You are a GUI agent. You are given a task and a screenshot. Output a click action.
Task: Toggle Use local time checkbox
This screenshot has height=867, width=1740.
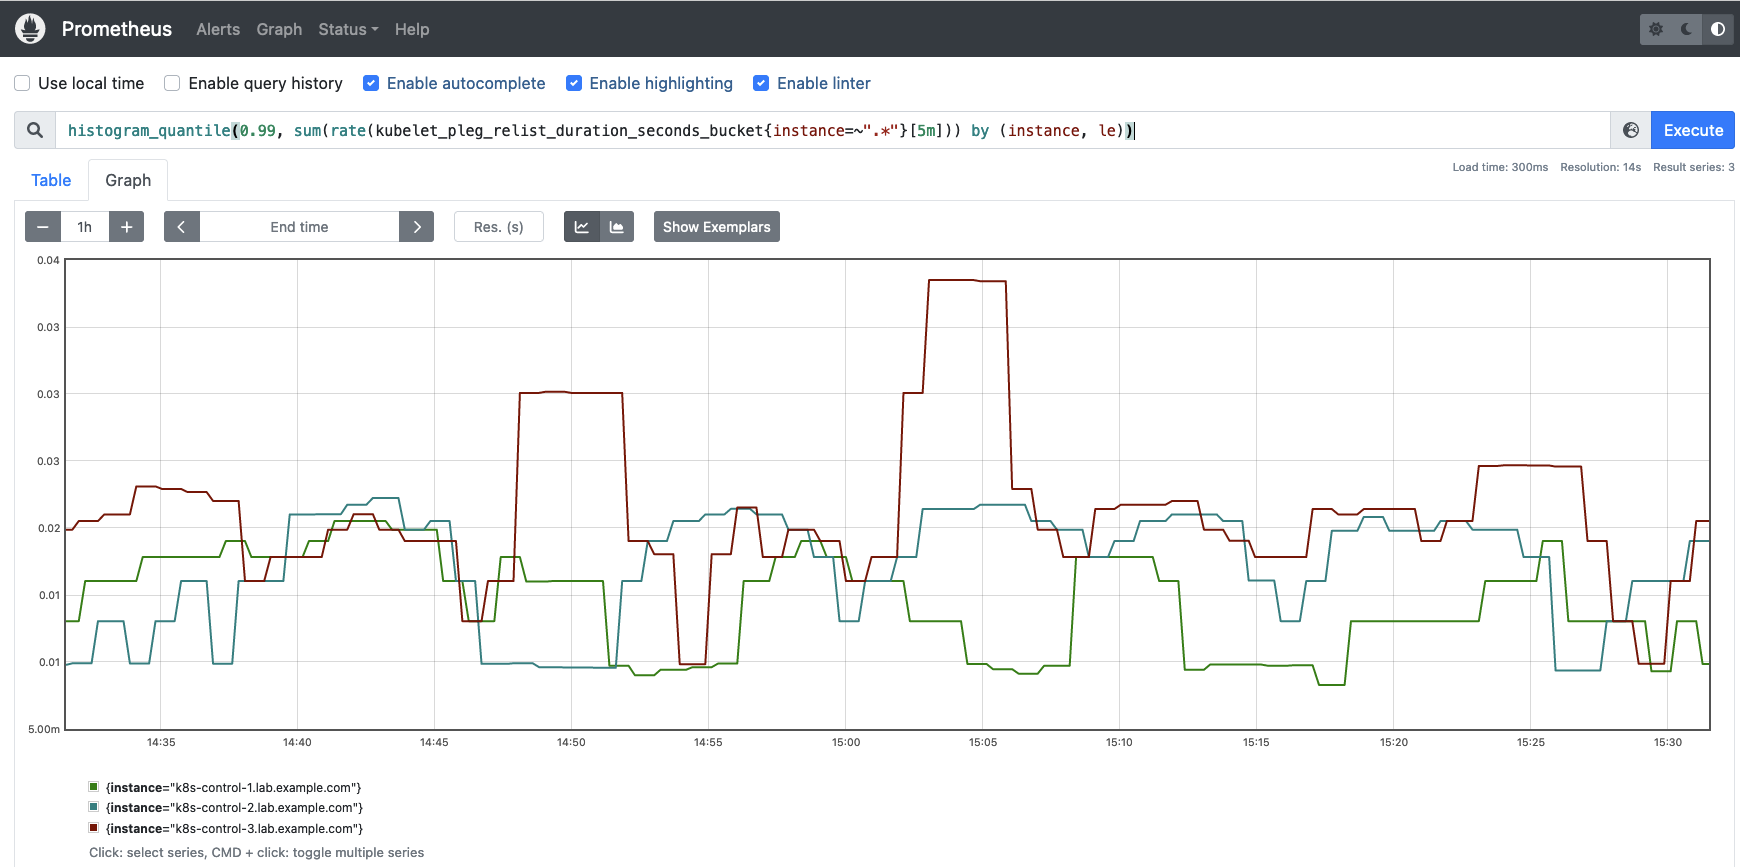(22, 83)
